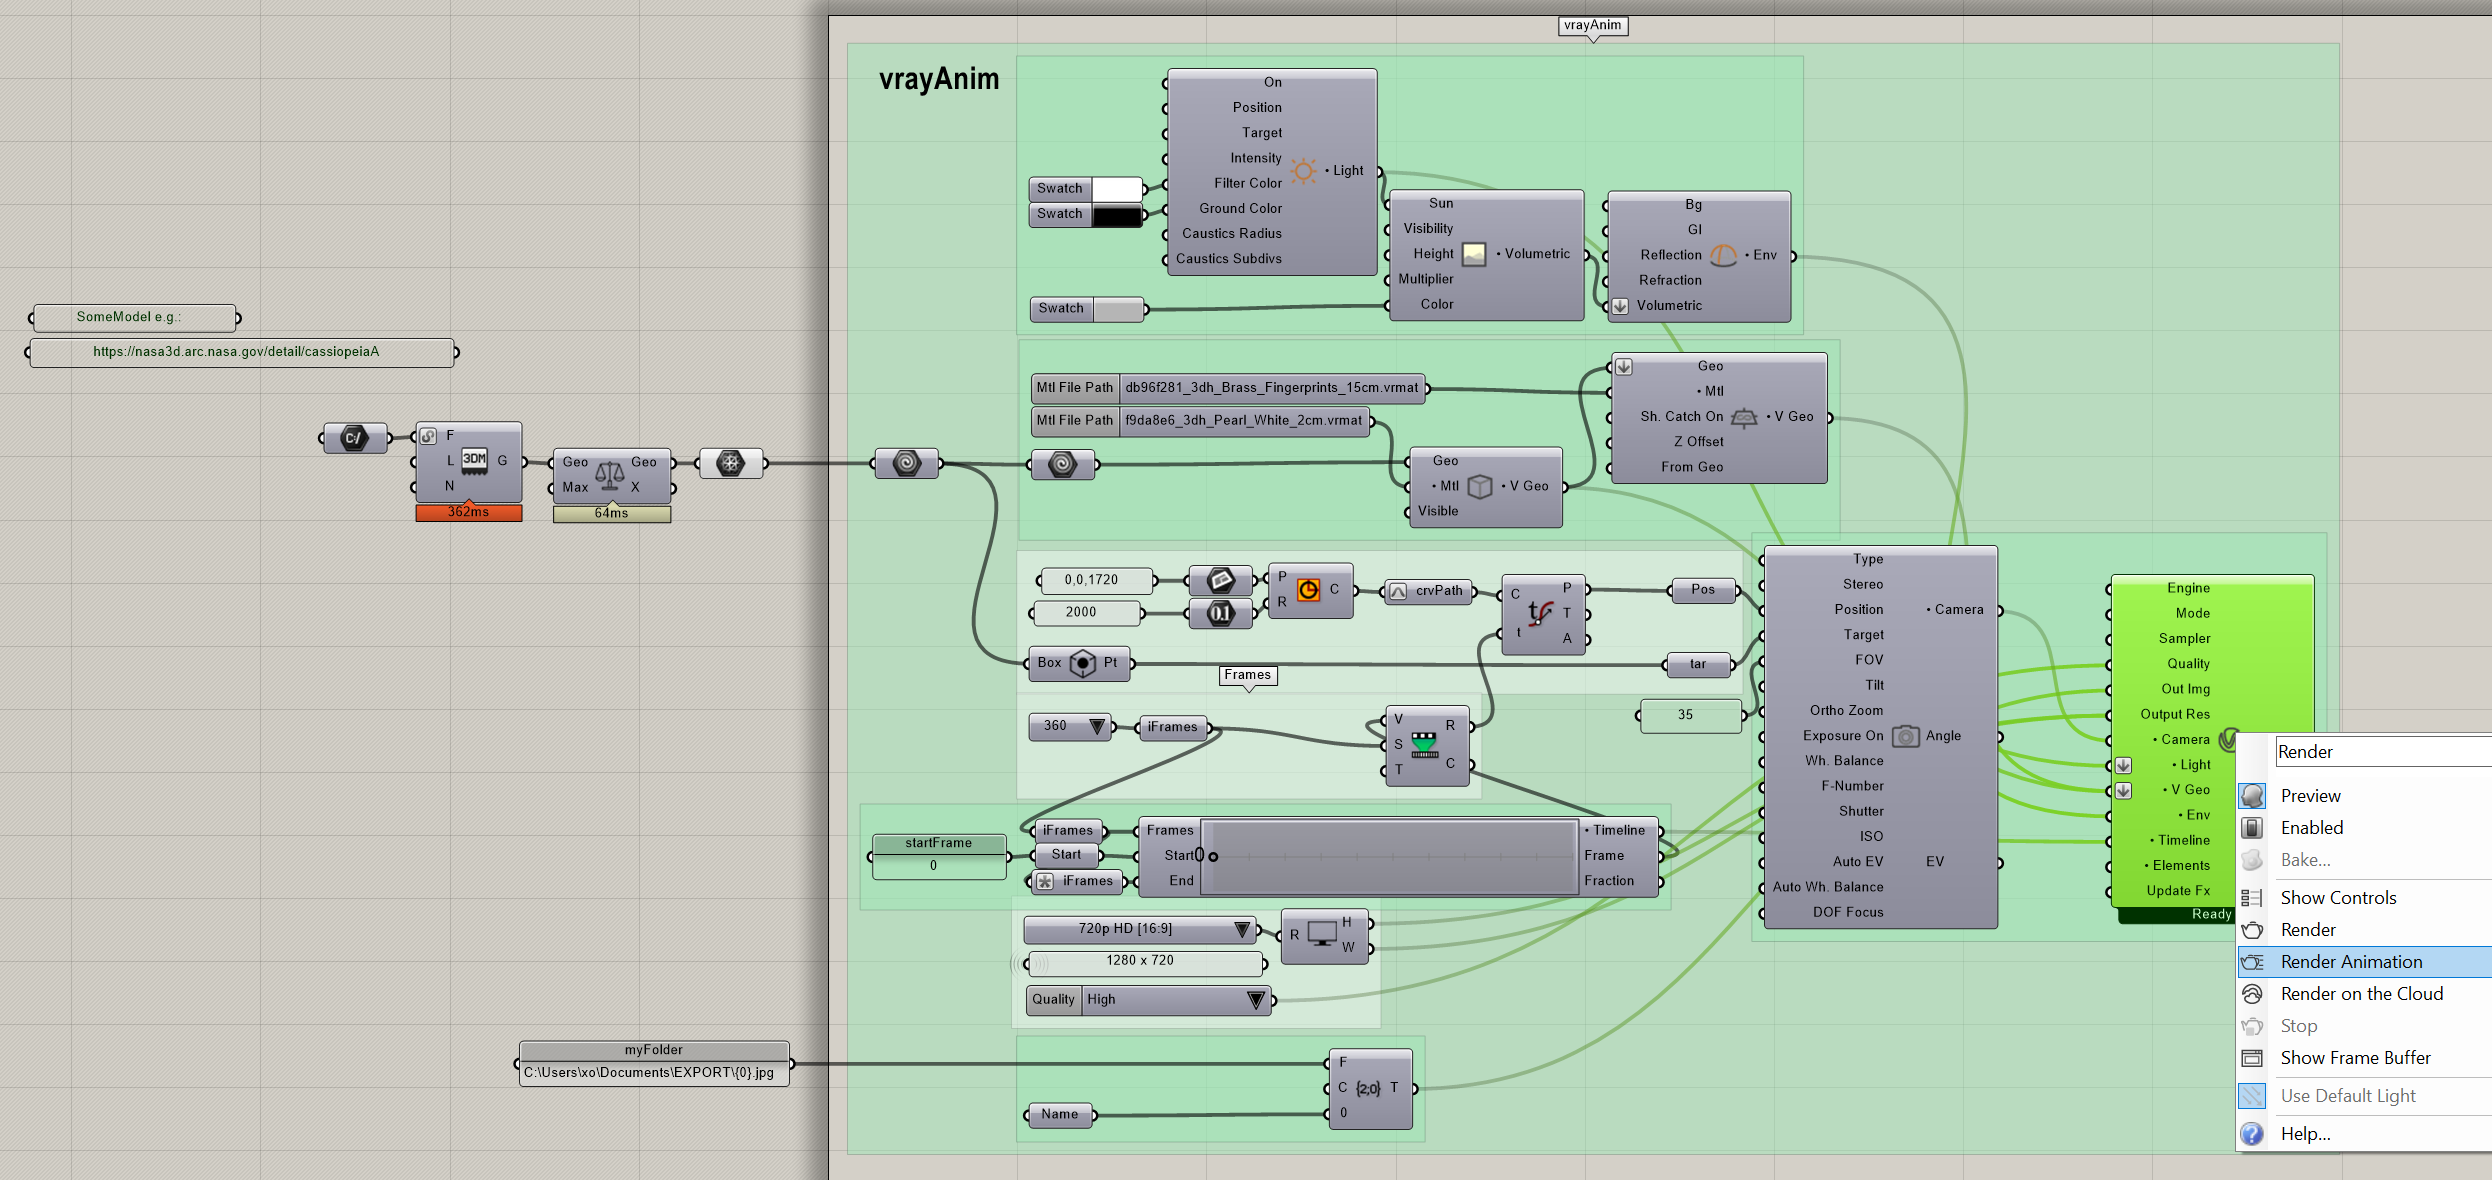This screenshot has width=2492, height=1180.
Task: Open the 720p HD [16:9] dropdown
Action: point(1242,930)
